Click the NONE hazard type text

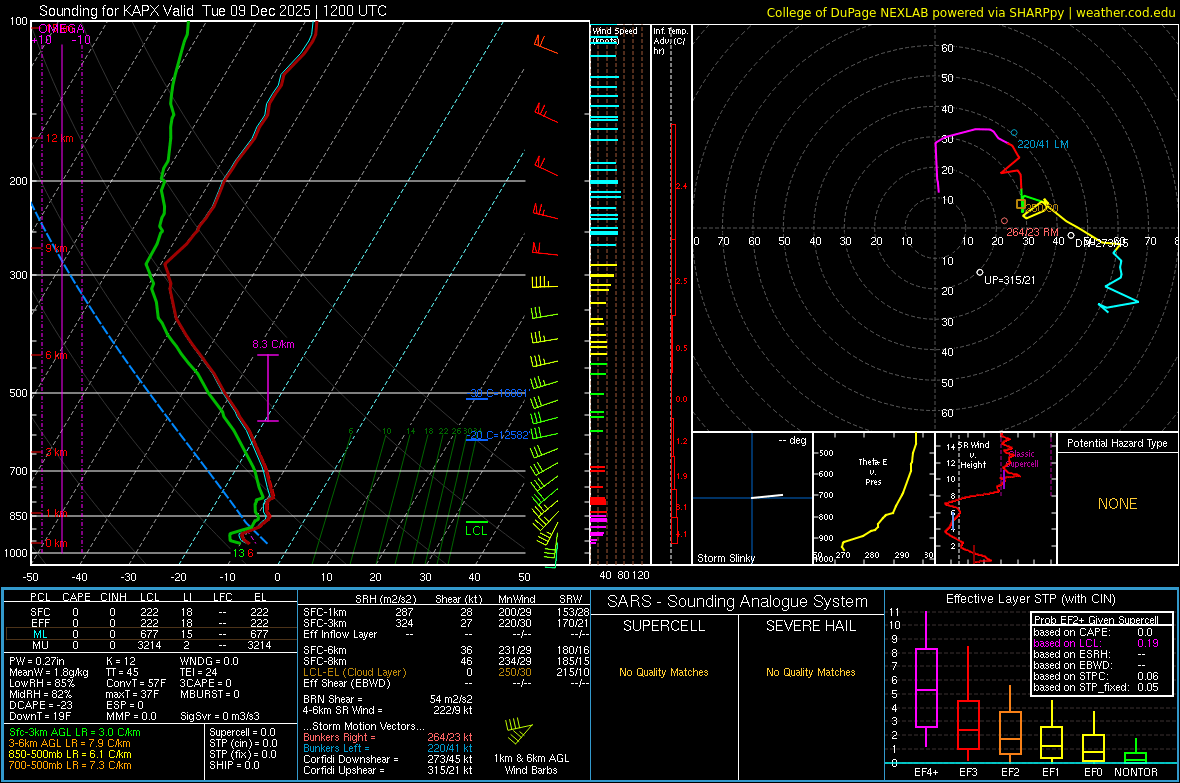click(x=1117, y=504)
